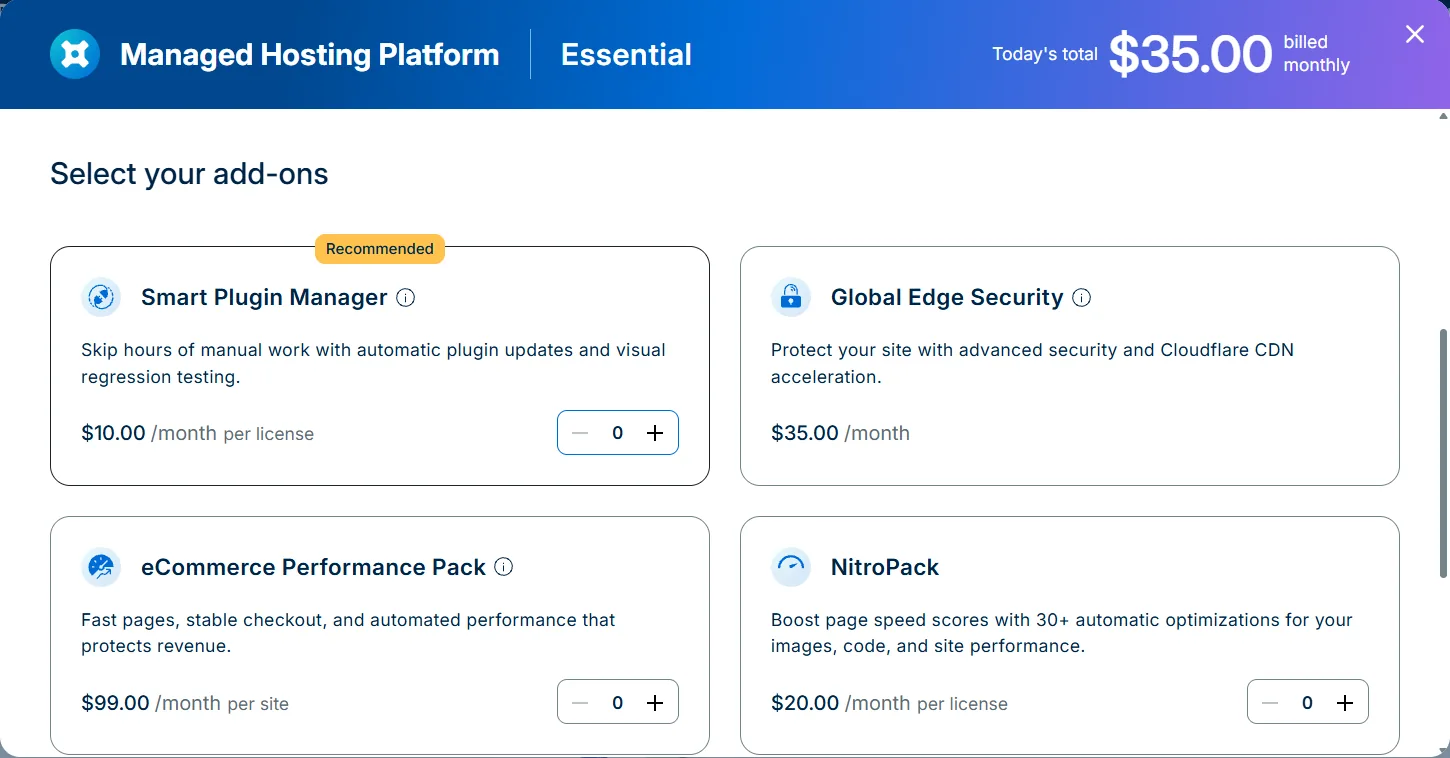Viewport: 1450px width, 758px height.
Task: Click the NitroPack description text
Action: coord(1062,633)
